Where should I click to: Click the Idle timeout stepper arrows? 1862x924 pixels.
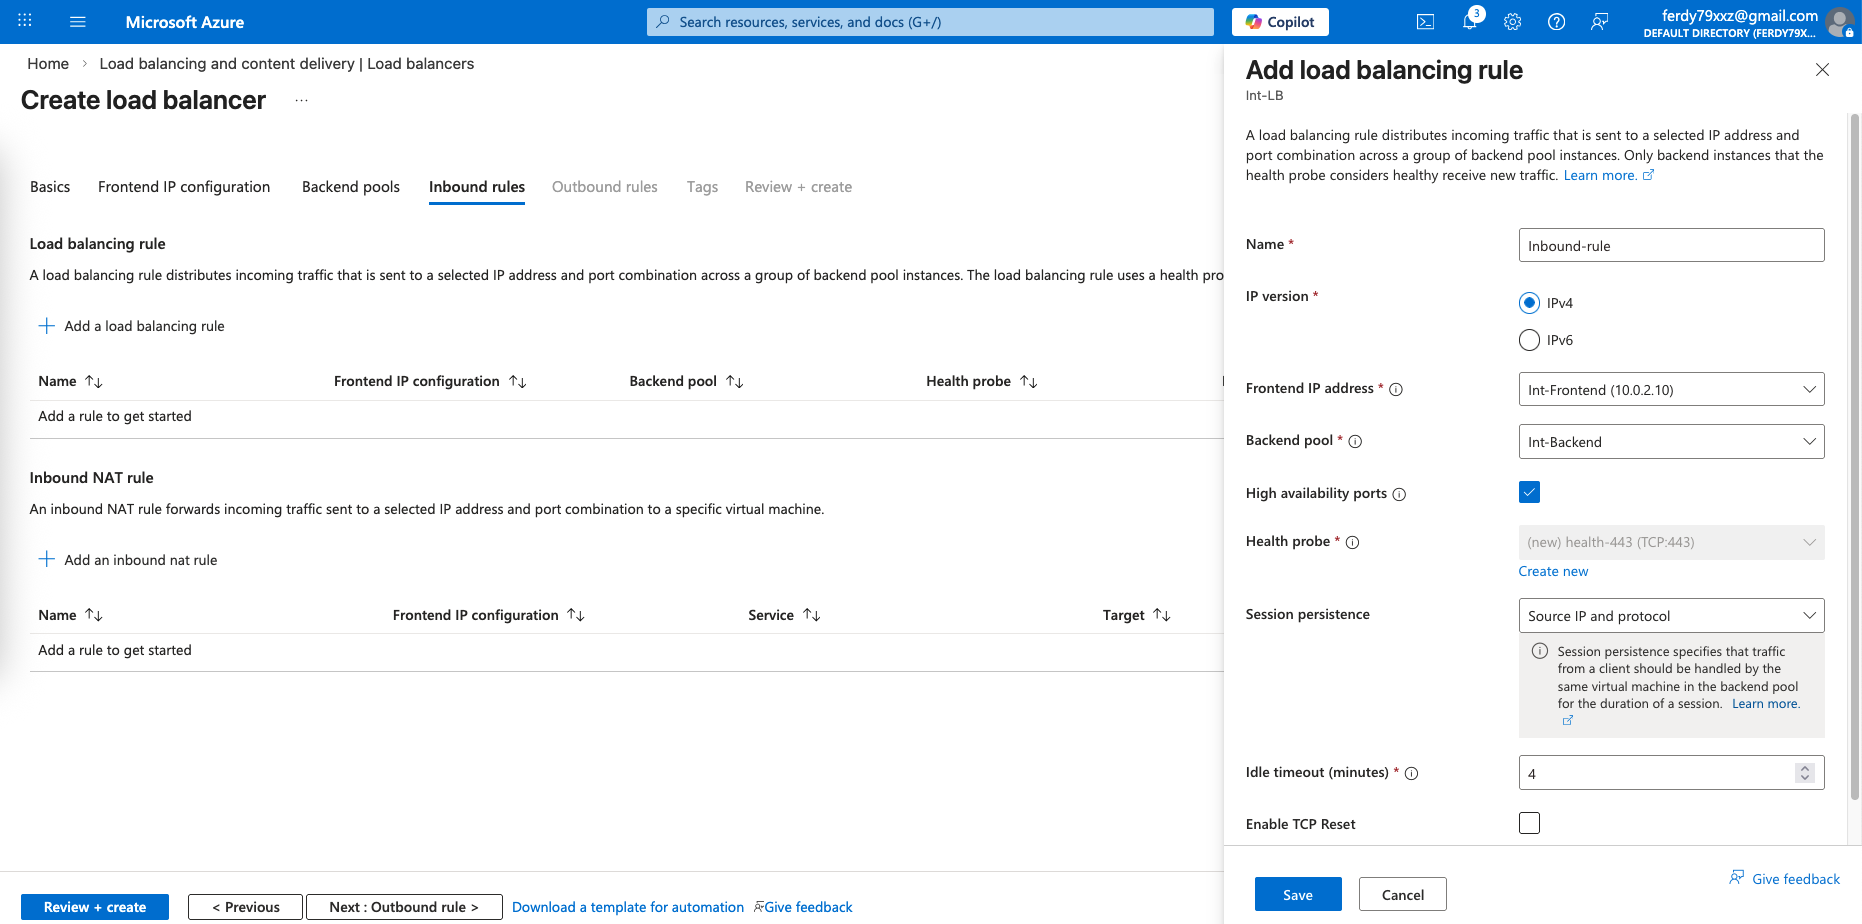[x=1804, y=773]
